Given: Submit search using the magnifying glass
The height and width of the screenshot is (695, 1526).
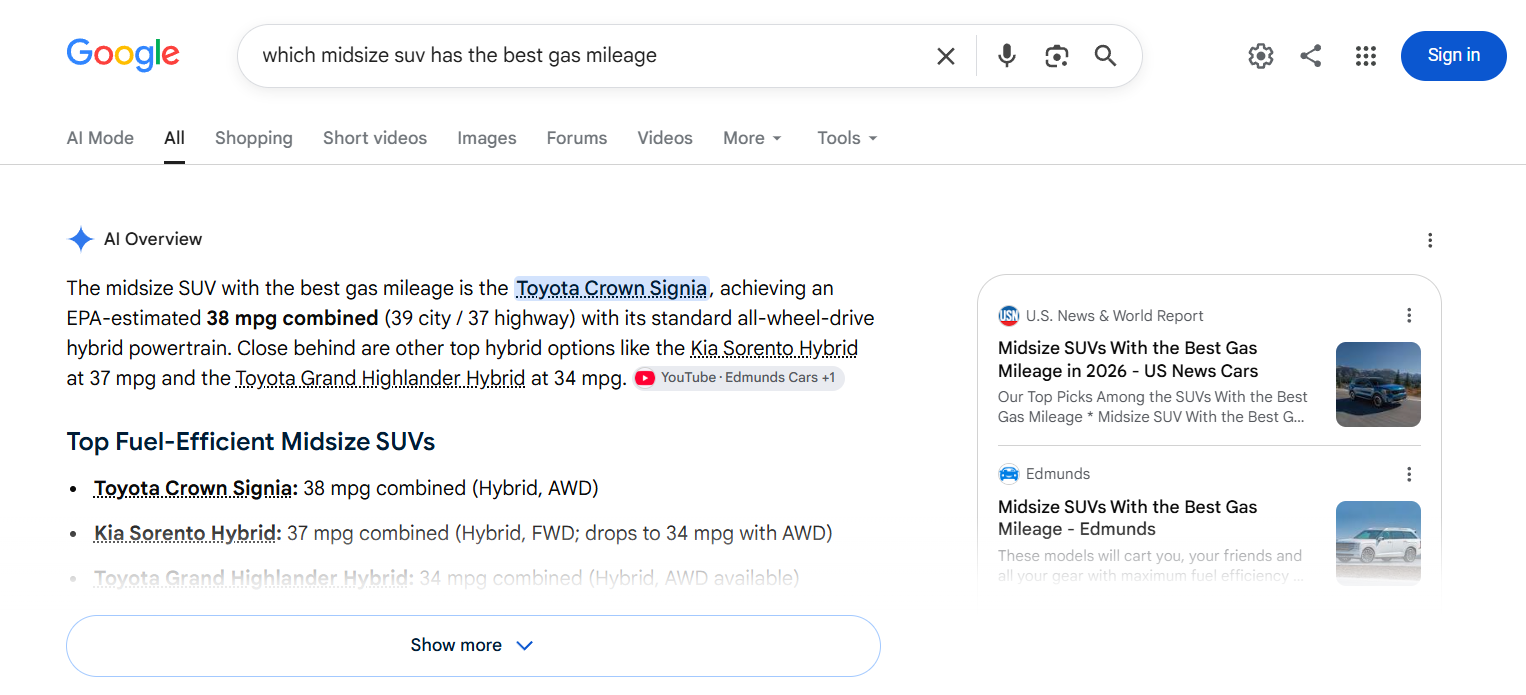Looking at the screenshot, I should (x=1105, y=56).
